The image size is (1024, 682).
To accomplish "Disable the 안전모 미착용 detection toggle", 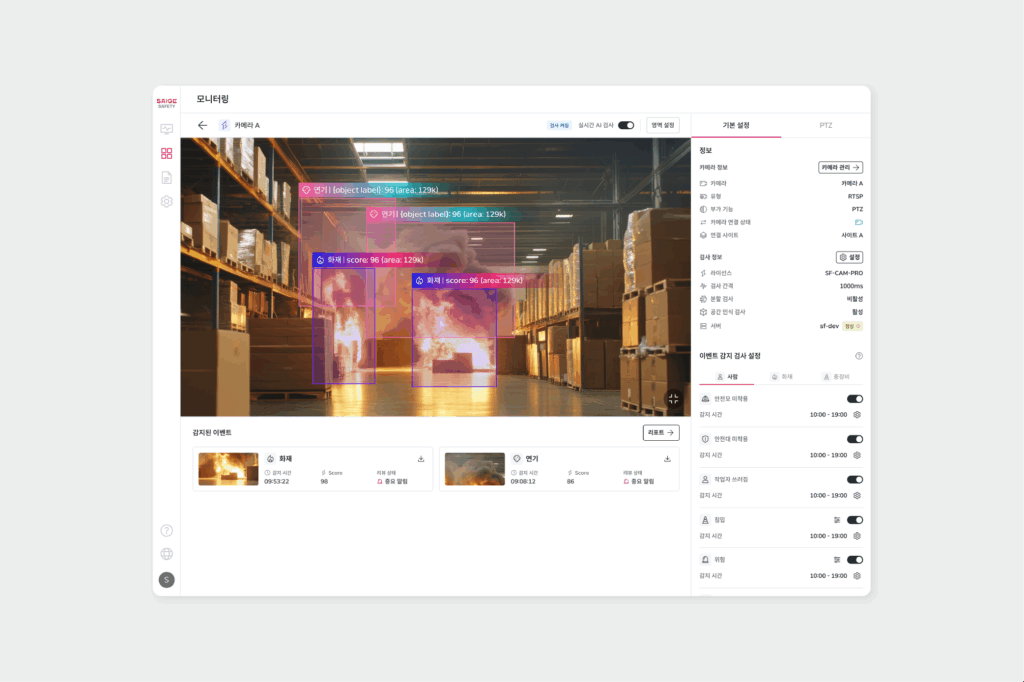I will point(855,399).
